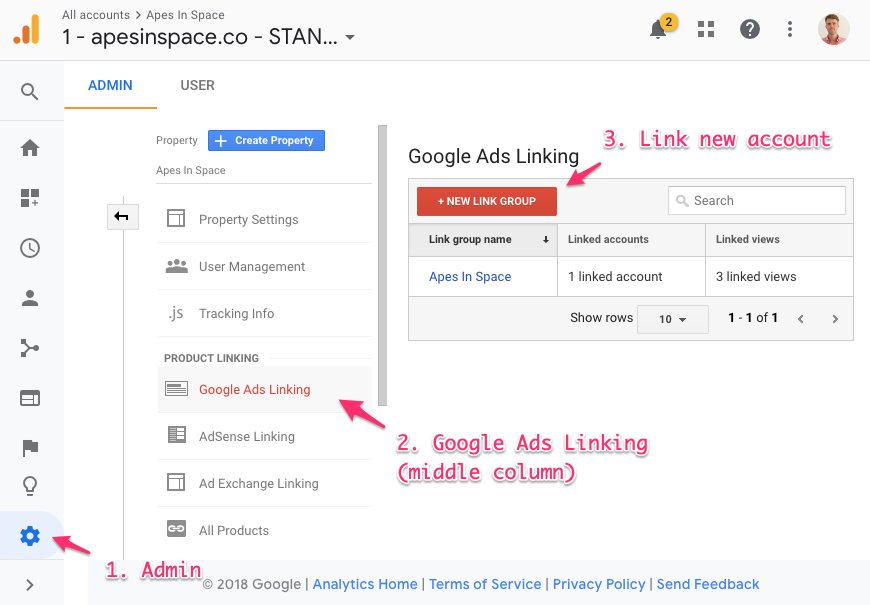Click the Google Analytics logo
870x605 pixels.
(x=27, y=29)
